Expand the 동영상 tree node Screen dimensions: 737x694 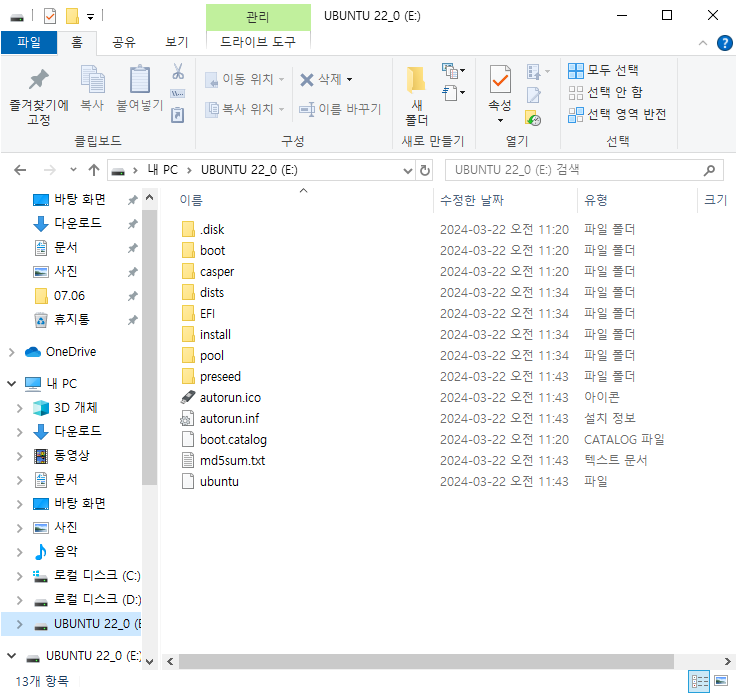tap(20, 456)
